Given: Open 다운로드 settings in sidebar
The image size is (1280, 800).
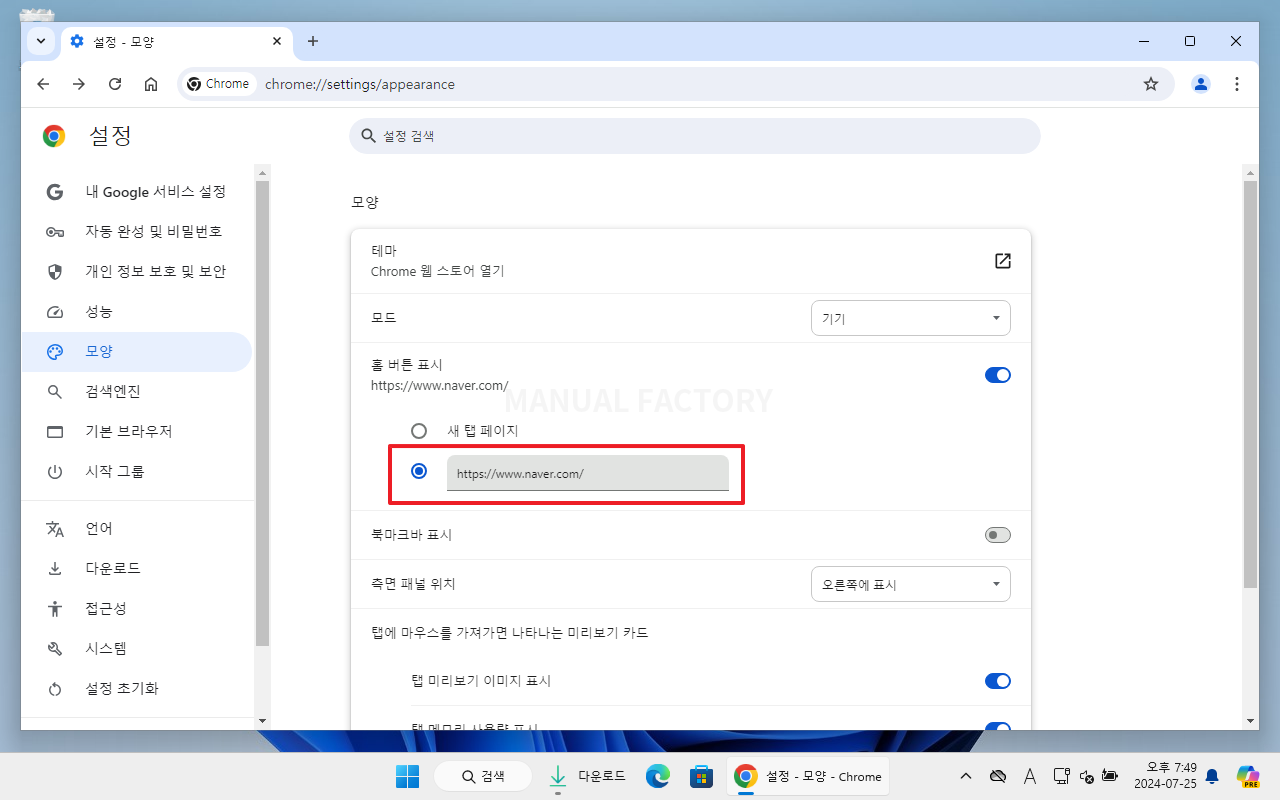Looking at the screenshot, I should [x=137, y=569].
